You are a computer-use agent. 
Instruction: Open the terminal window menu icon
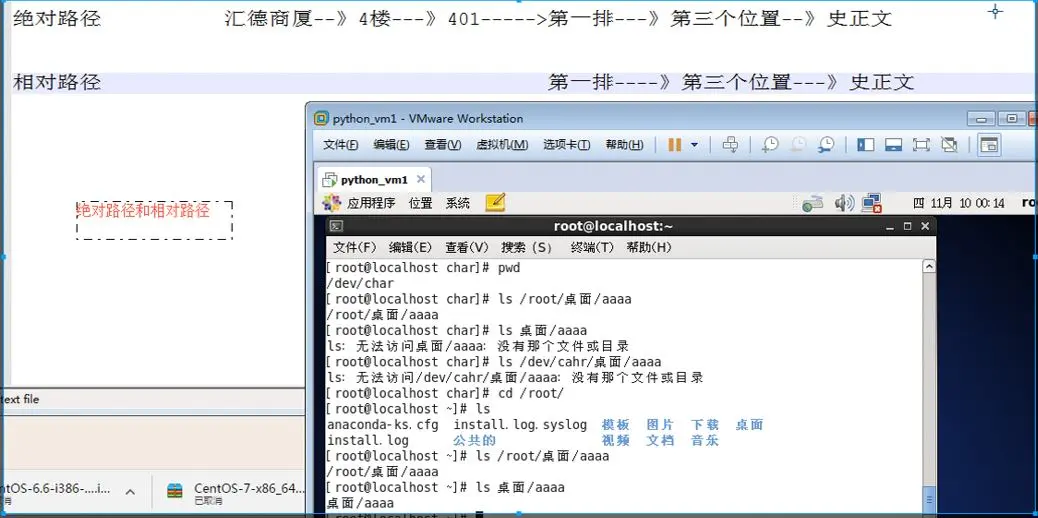pyautogui.click(x=336, y=226)
